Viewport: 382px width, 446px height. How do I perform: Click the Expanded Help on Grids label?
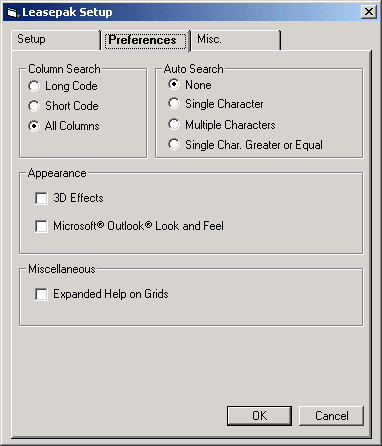point(111,294)
